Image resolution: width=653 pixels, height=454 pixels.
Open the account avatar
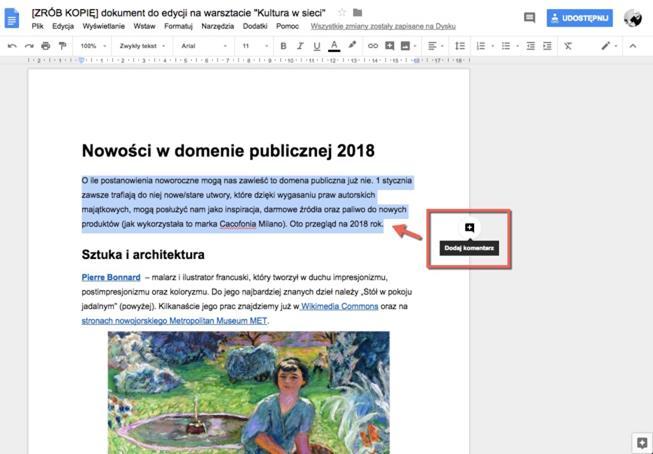point(633,18)
